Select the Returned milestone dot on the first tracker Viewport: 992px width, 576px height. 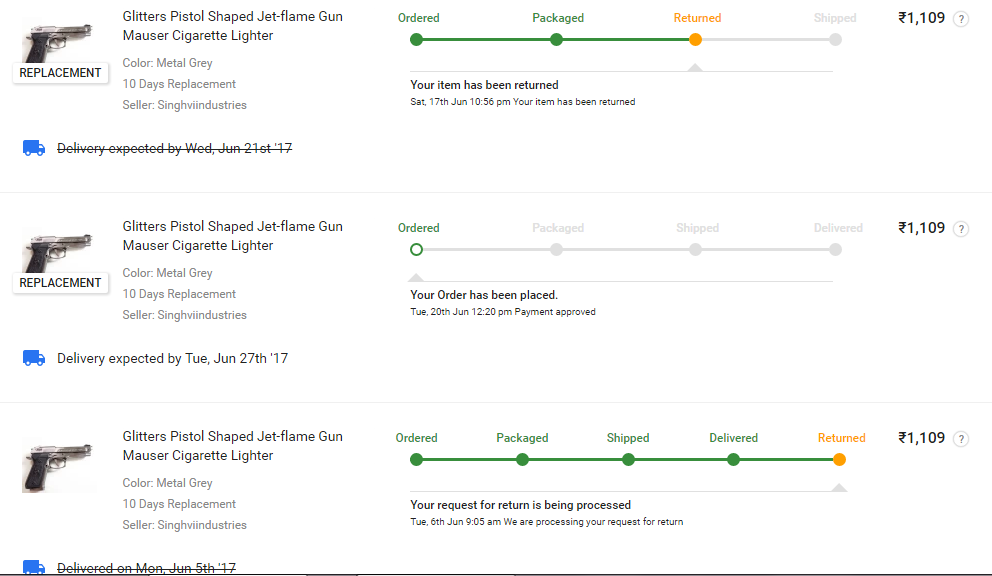695,40
